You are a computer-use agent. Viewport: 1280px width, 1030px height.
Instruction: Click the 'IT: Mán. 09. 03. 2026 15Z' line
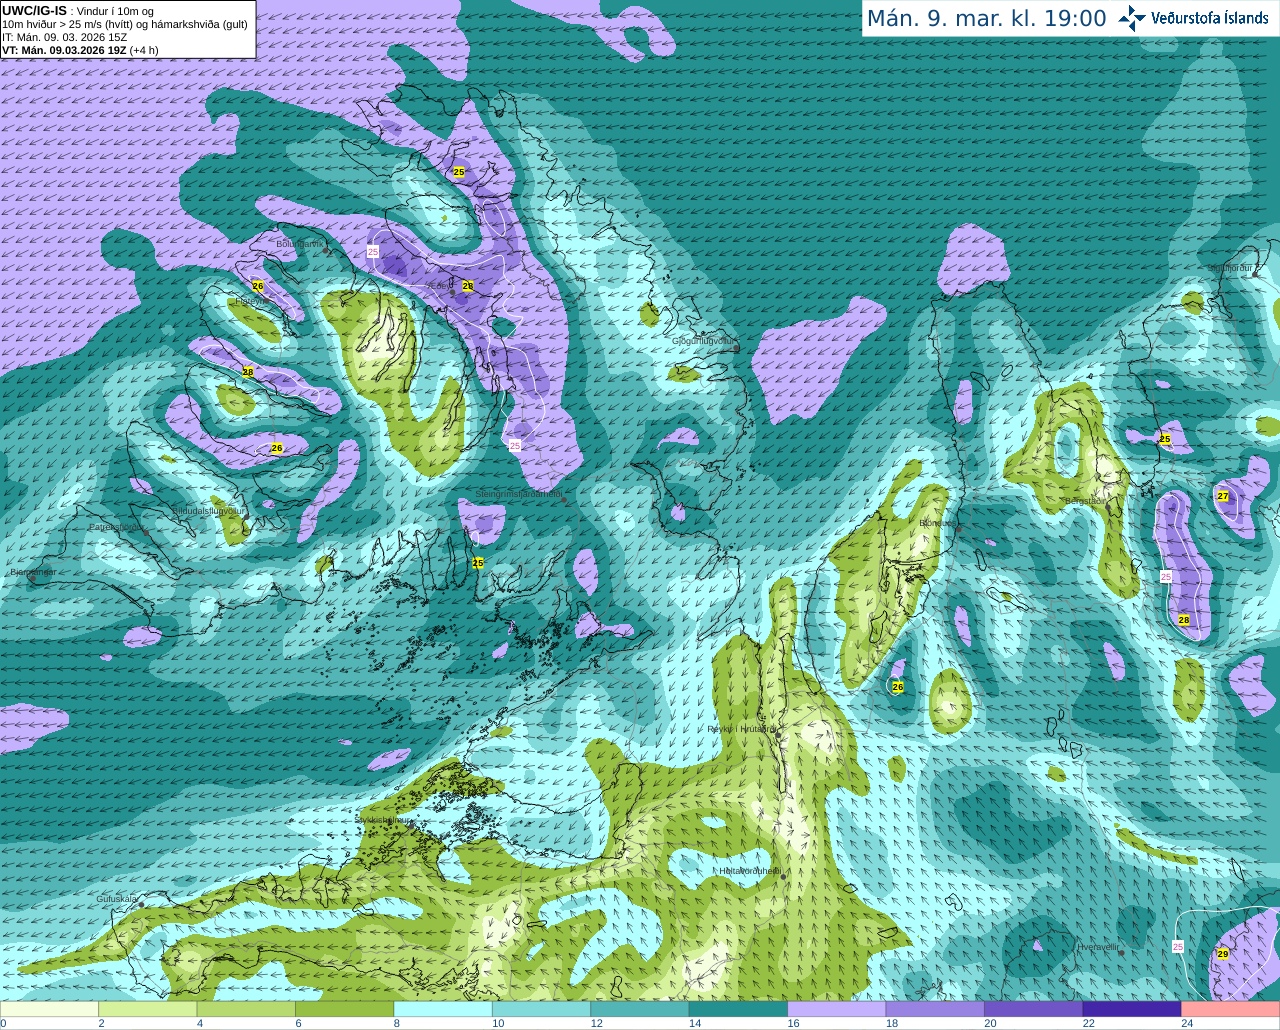65,37
